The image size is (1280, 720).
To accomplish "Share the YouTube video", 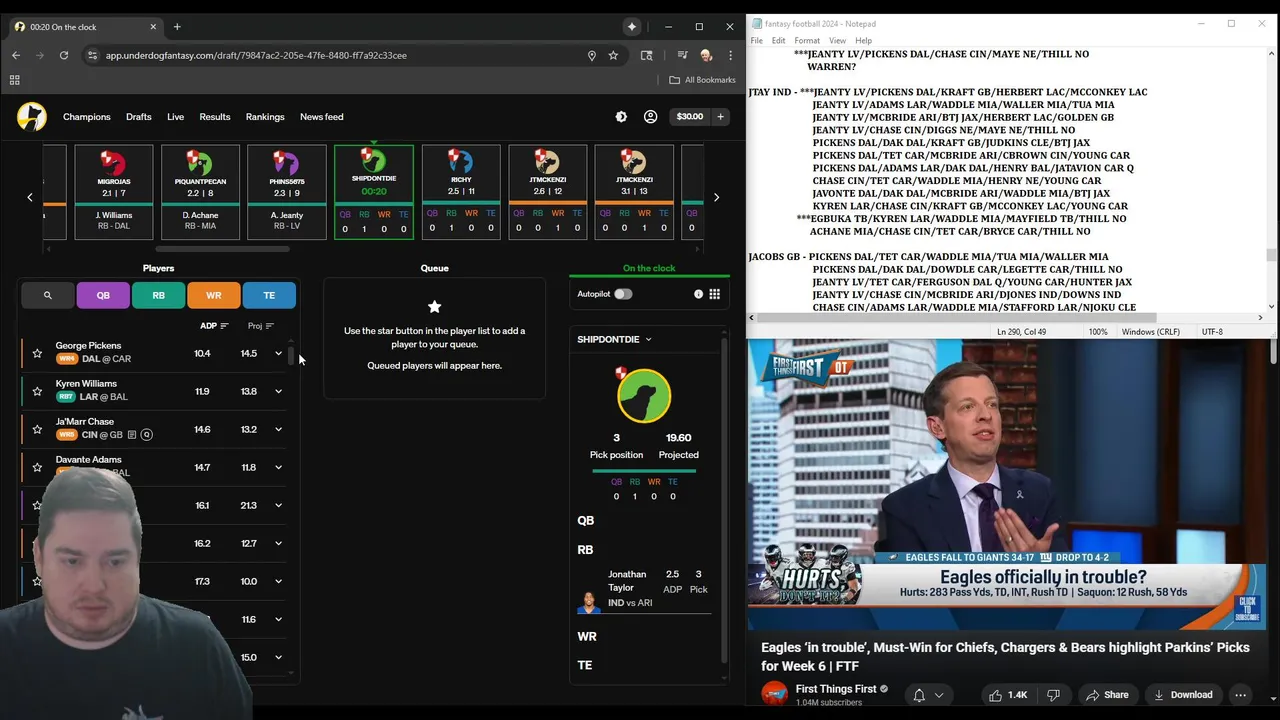I will [x=1107, y=695].
